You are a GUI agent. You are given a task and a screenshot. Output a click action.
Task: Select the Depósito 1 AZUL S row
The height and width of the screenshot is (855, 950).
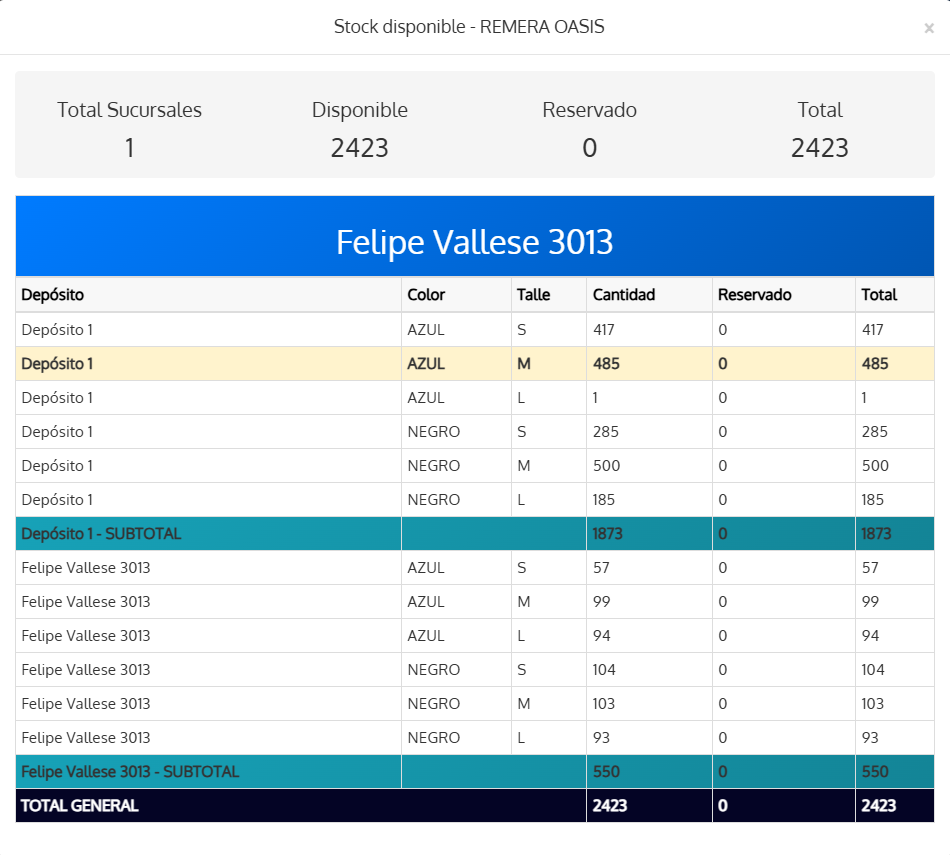point(475,330)
